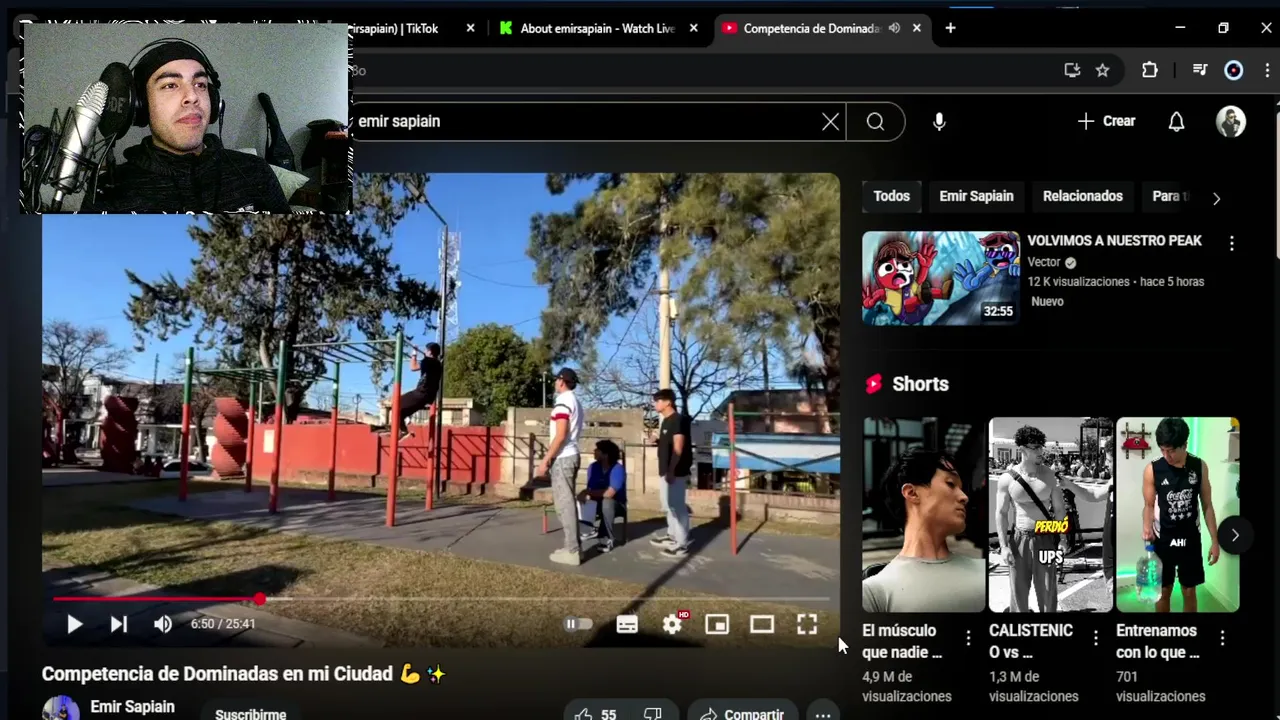Viewport: 1280px width, 720px height.
Task: Click the Suscribirme button
Action: click(251, 714)
